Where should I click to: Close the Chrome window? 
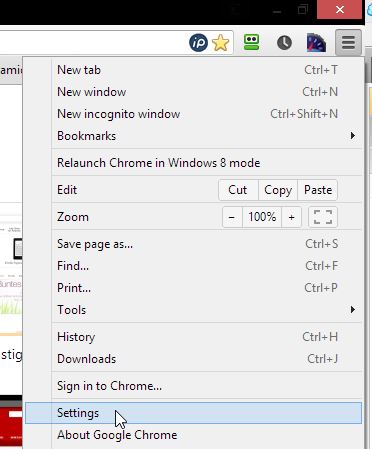[x=340, y=10]
